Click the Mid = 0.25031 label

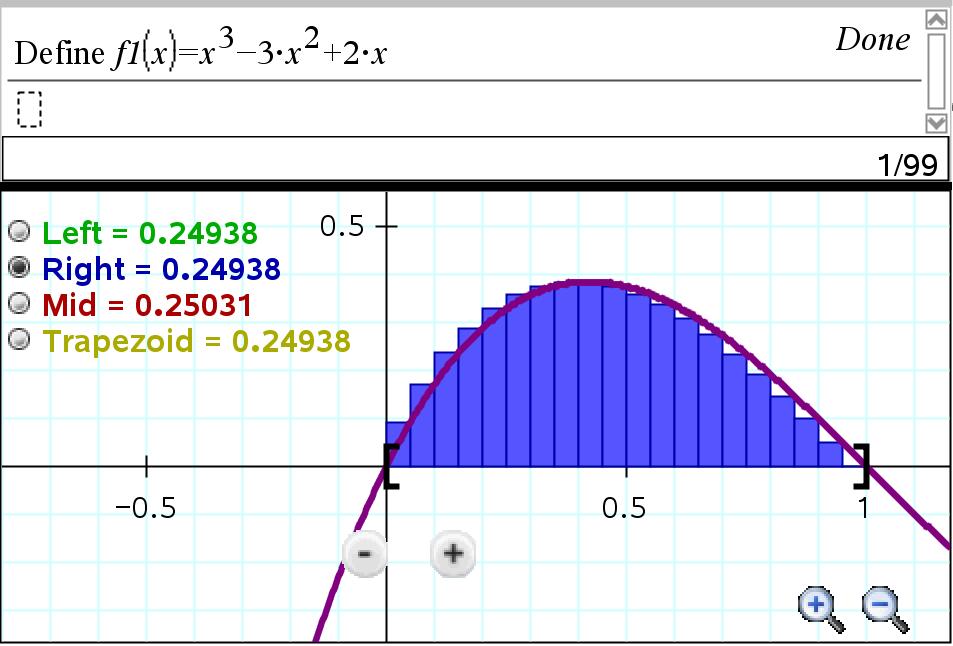(x=146, y=305)
